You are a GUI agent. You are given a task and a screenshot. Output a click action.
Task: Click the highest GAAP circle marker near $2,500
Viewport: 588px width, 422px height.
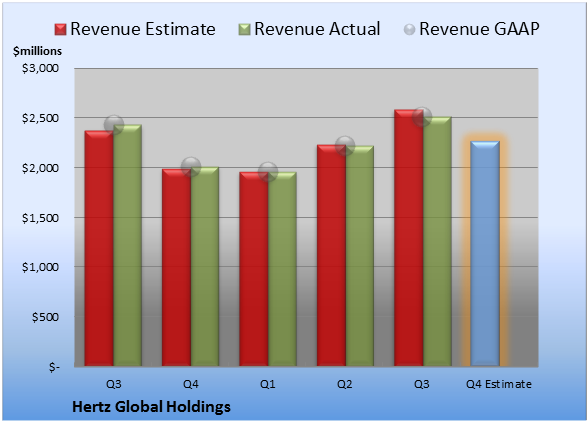(x=422, y=117)
